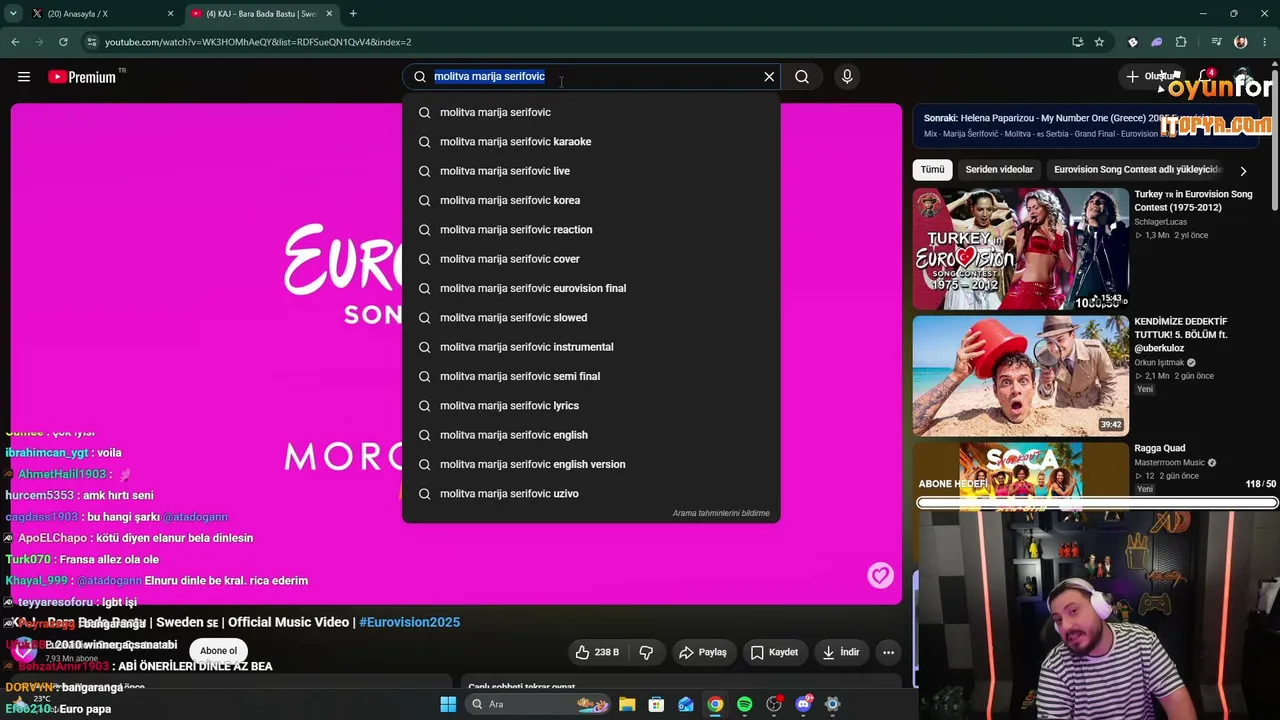The width and height of the screenshot is (1280, 720).
Task: Expand the tab search dropdown
Action: (x=13, y=14)
